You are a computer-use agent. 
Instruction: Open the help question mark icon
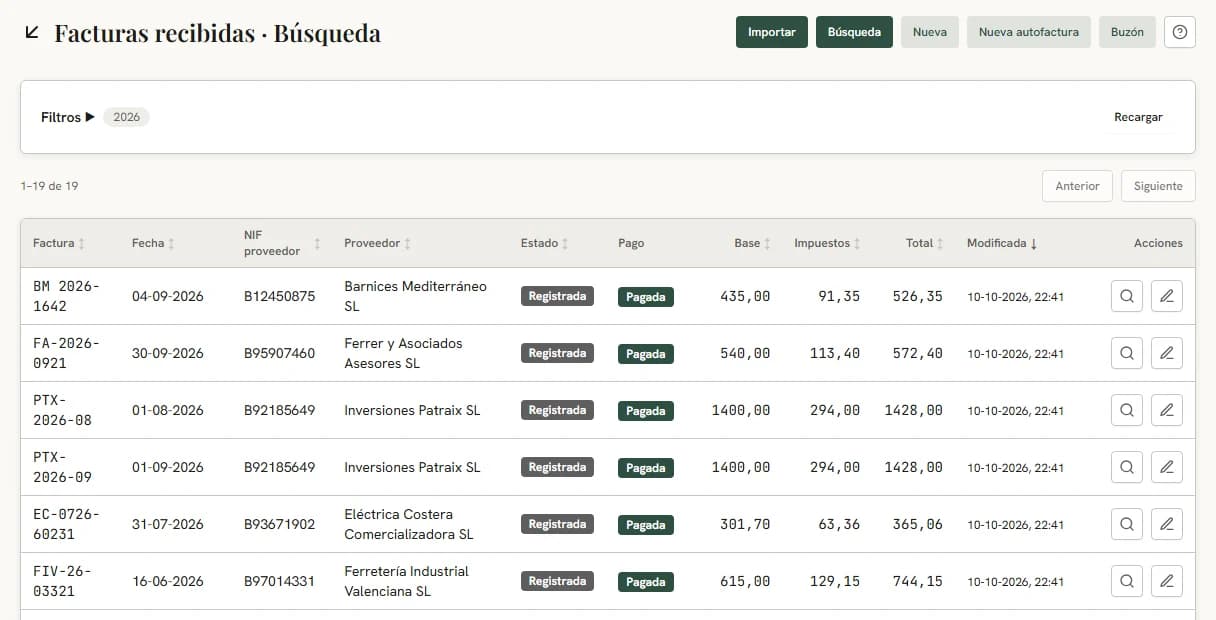[x=1180, y=32]
